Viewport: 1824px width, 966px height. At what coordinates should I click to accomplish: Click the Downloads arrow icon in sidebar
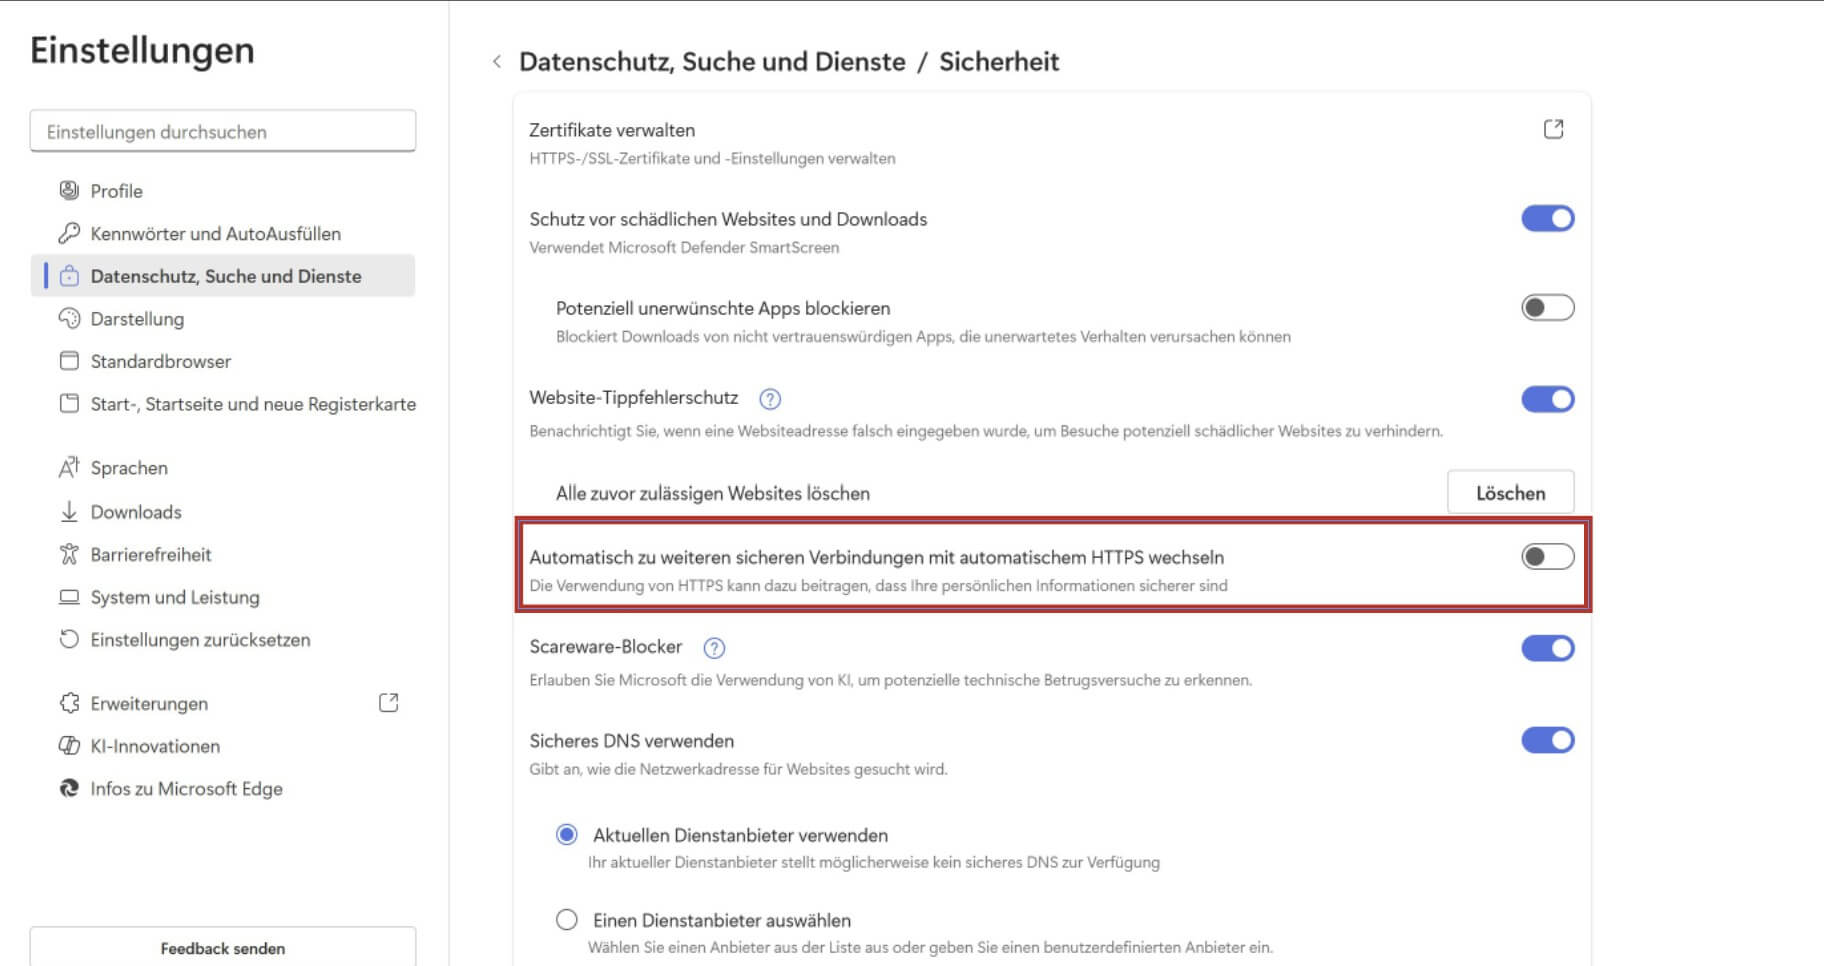69,511
